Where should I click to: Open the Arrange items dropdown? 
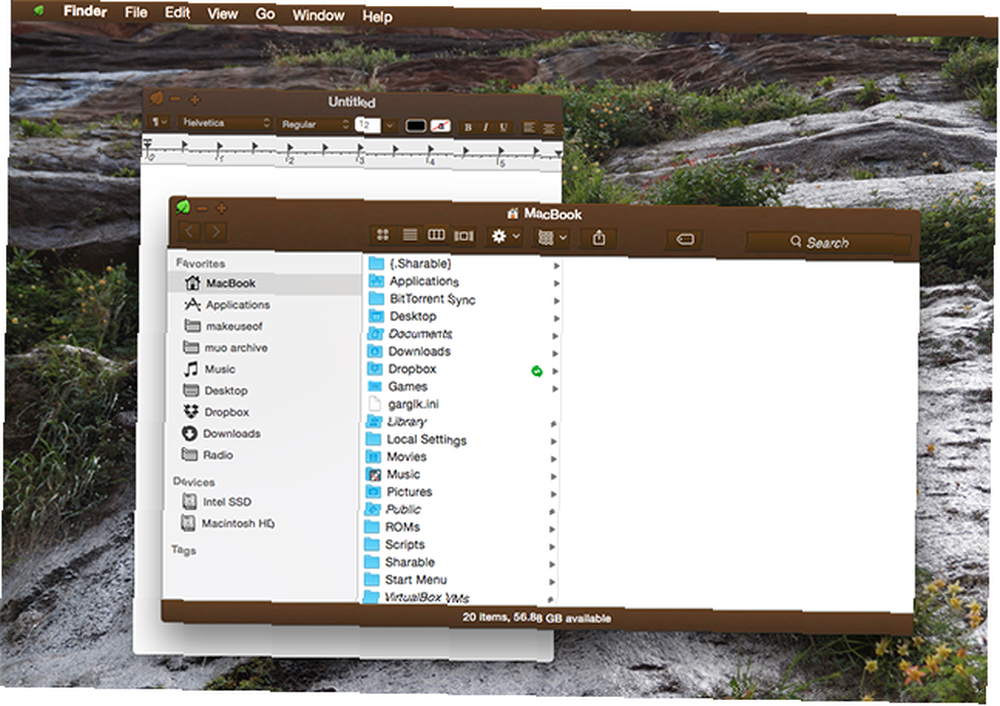coord(552,238)
